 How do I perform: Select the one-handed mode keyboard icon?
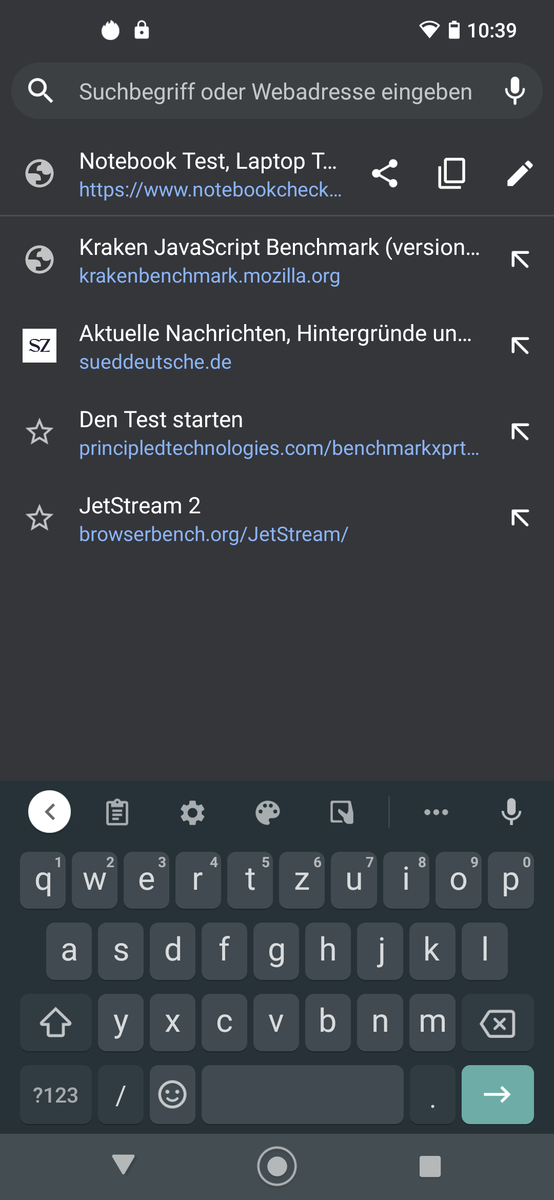pyautogui.click(x=342, y=813)
